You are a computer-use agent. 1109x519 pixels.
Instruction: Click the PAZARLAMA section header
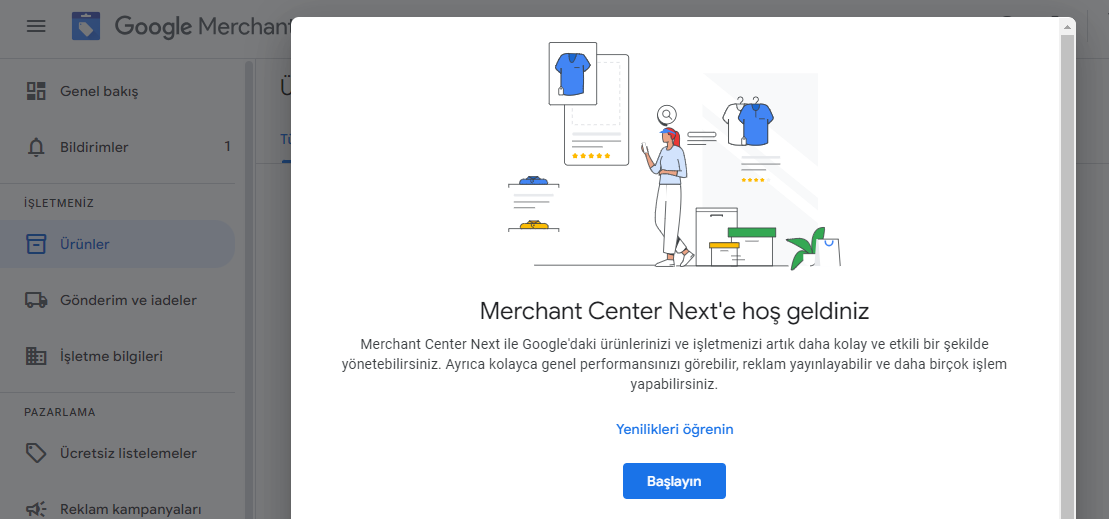click(59, 412)
